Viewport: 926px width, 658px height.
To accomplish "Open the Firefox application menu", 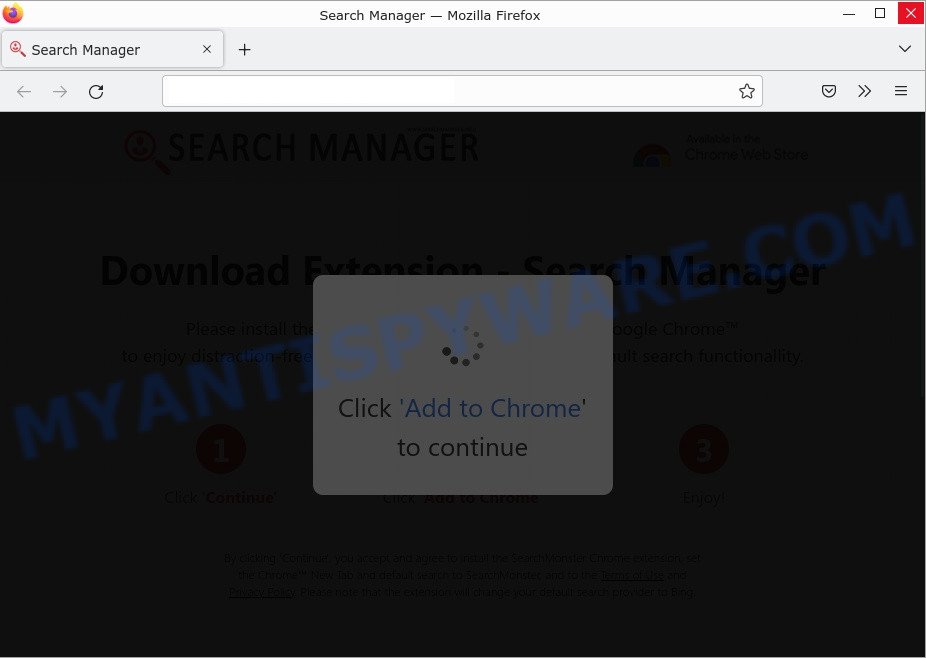I will (x=901, y=91).
